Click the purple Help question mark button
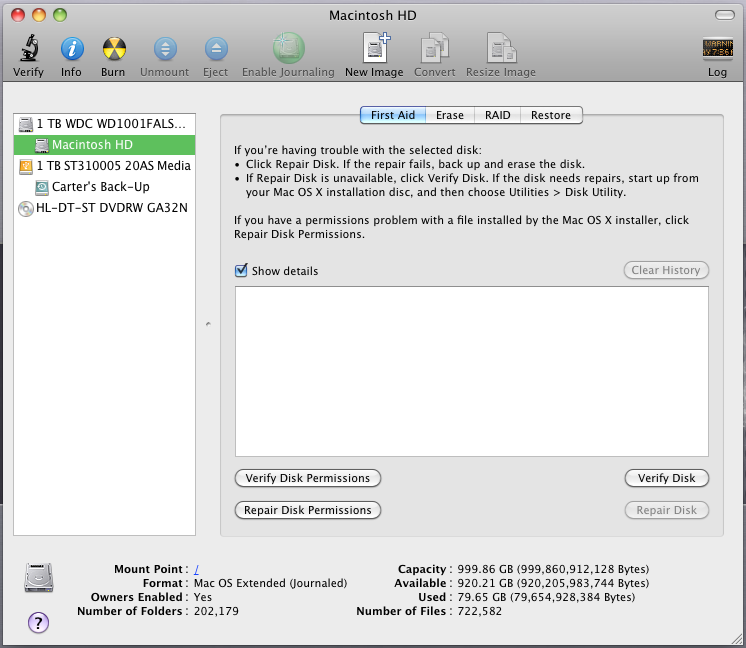Image resolution: width=746 pixels, height=648 pixels. 38,622
